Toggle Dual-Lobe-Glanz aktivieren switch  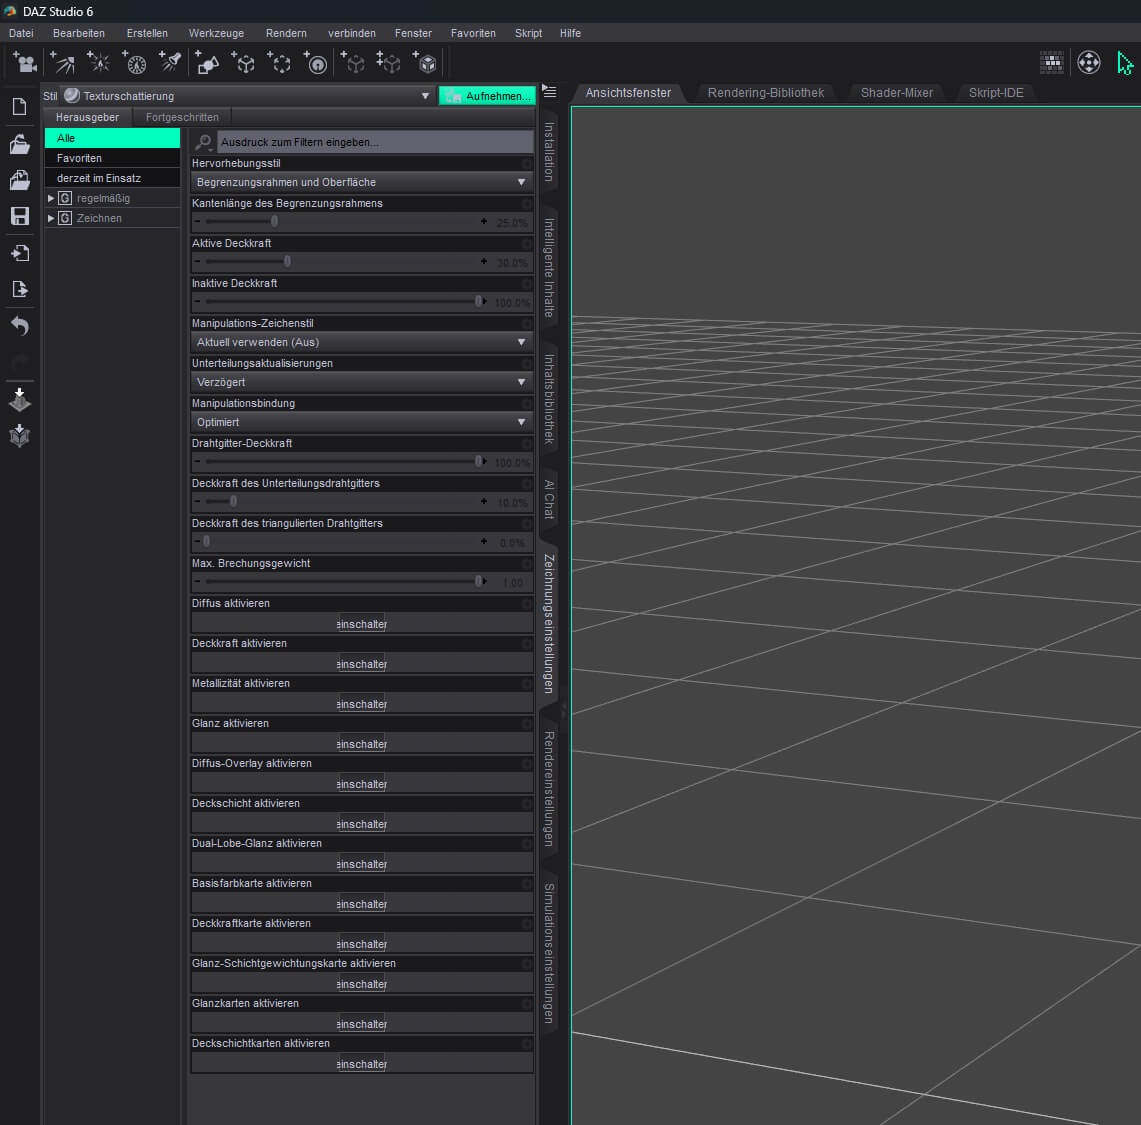click(x=362, y=864)
